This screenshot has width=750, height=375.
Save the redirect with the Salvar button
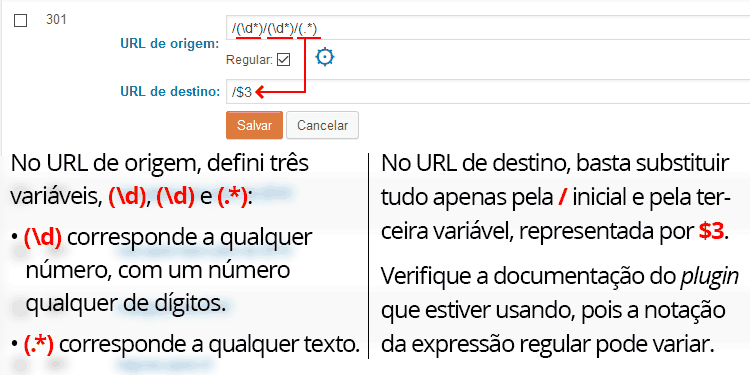coord(254,125)
